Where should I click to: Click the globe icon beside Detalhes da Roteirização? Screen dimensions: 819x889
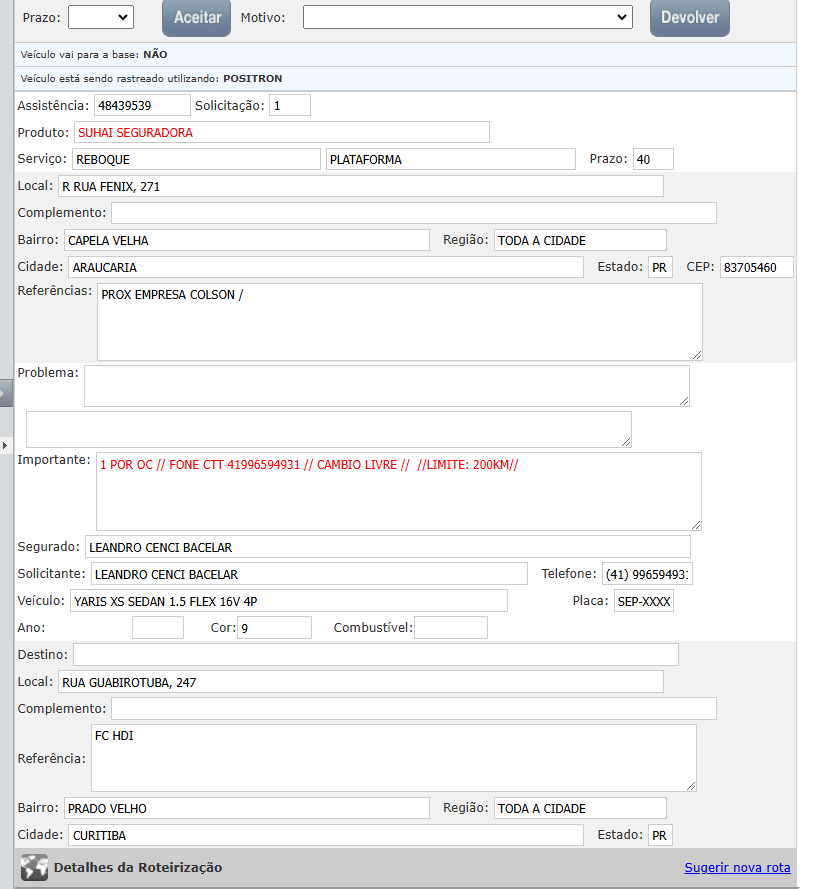coord(34,867)
